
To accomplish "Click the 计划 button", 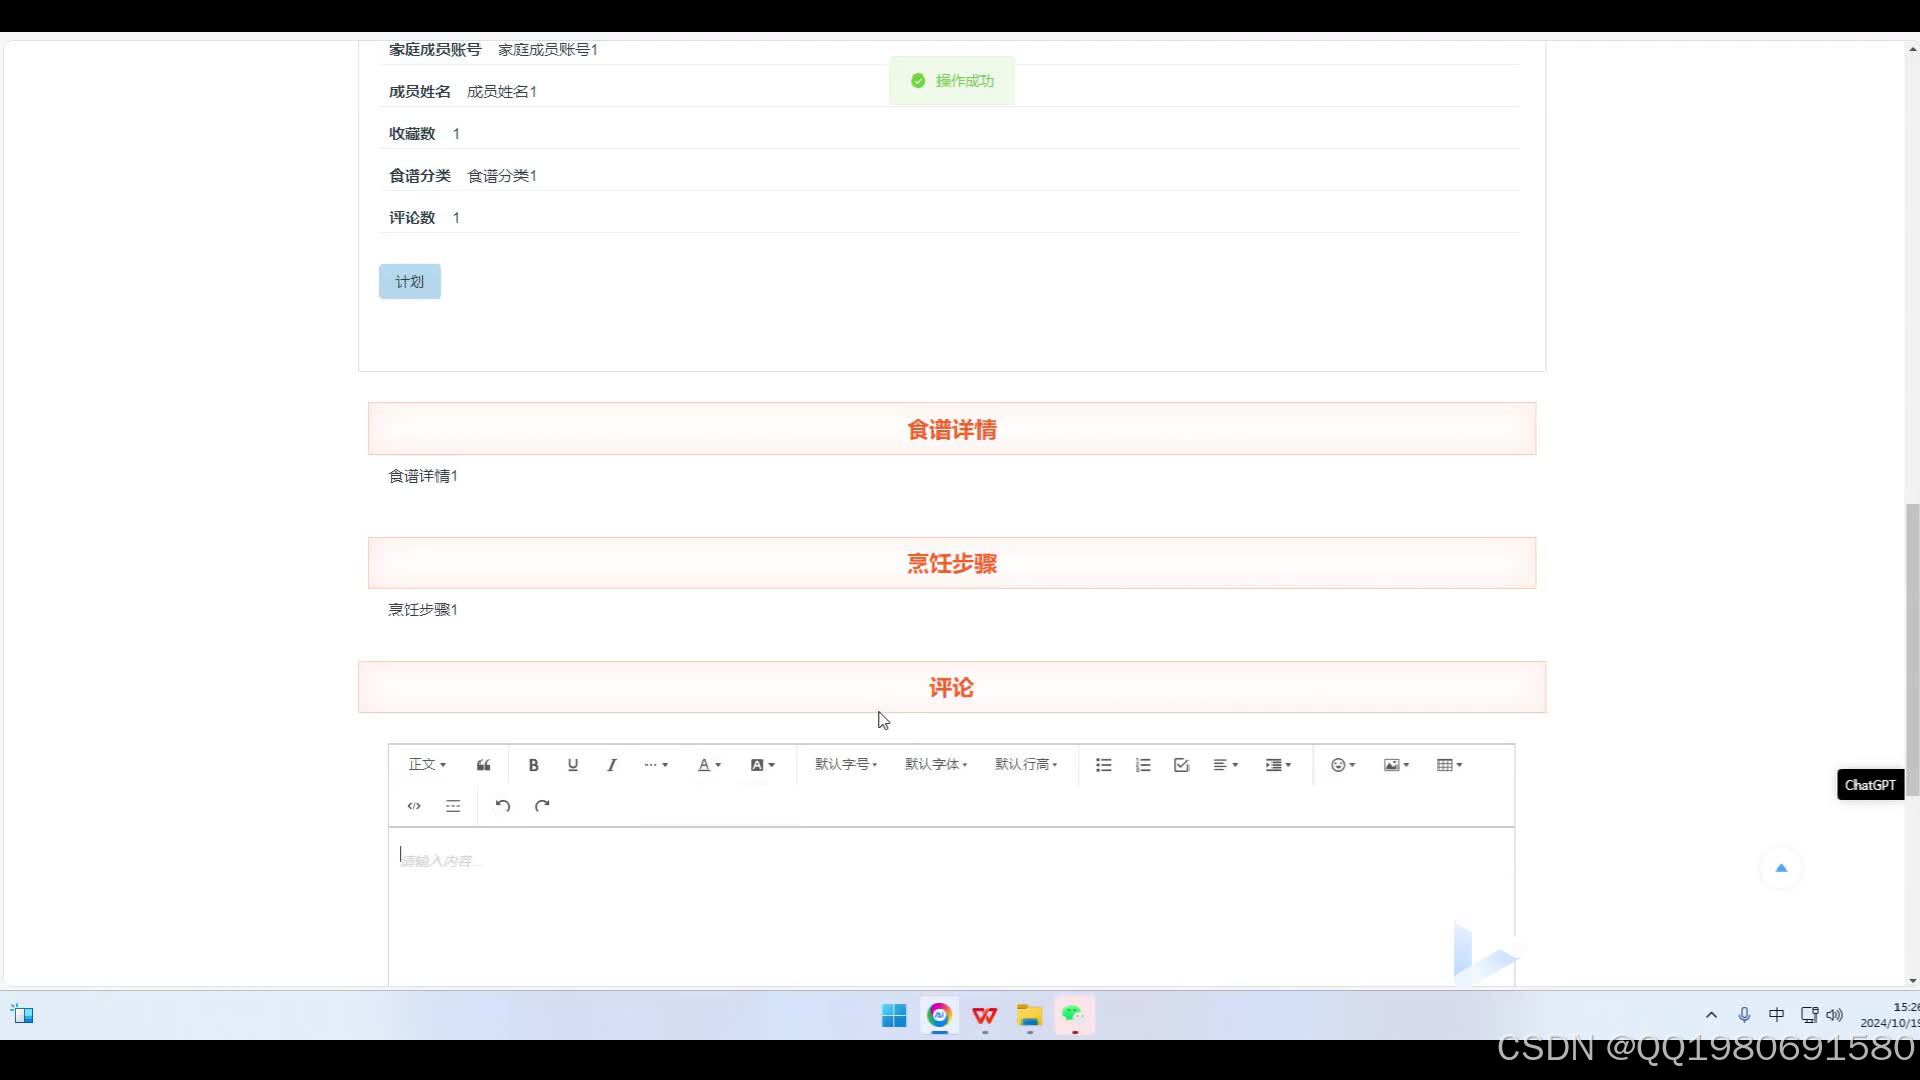I will [x=409, y=281].
